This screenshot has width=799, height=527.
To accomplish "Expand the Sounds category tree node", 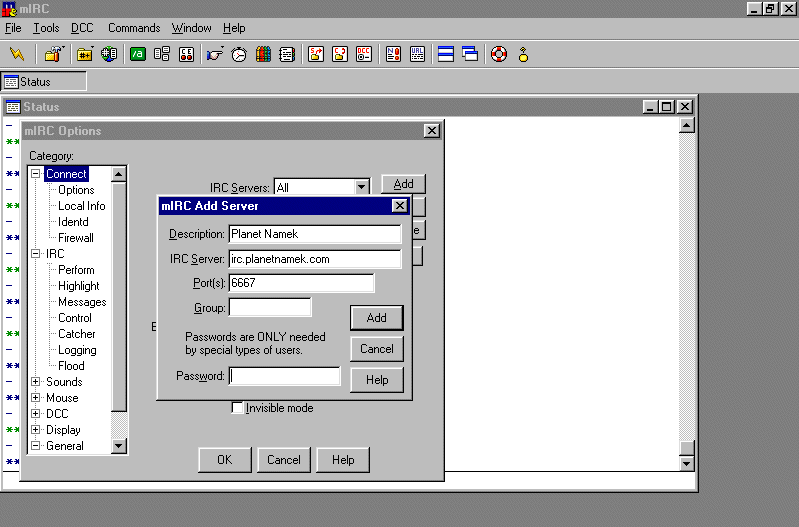I will tap(36, 381).
